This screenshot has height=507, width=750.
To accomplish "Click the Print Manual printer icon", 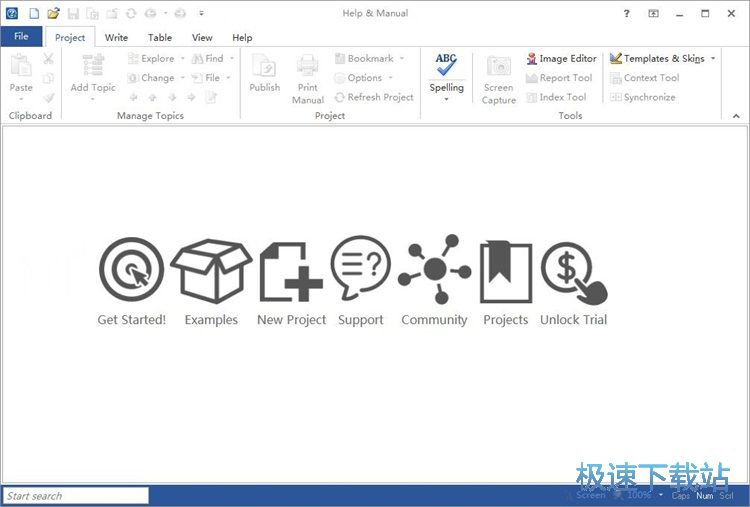I will pos(308,66).
